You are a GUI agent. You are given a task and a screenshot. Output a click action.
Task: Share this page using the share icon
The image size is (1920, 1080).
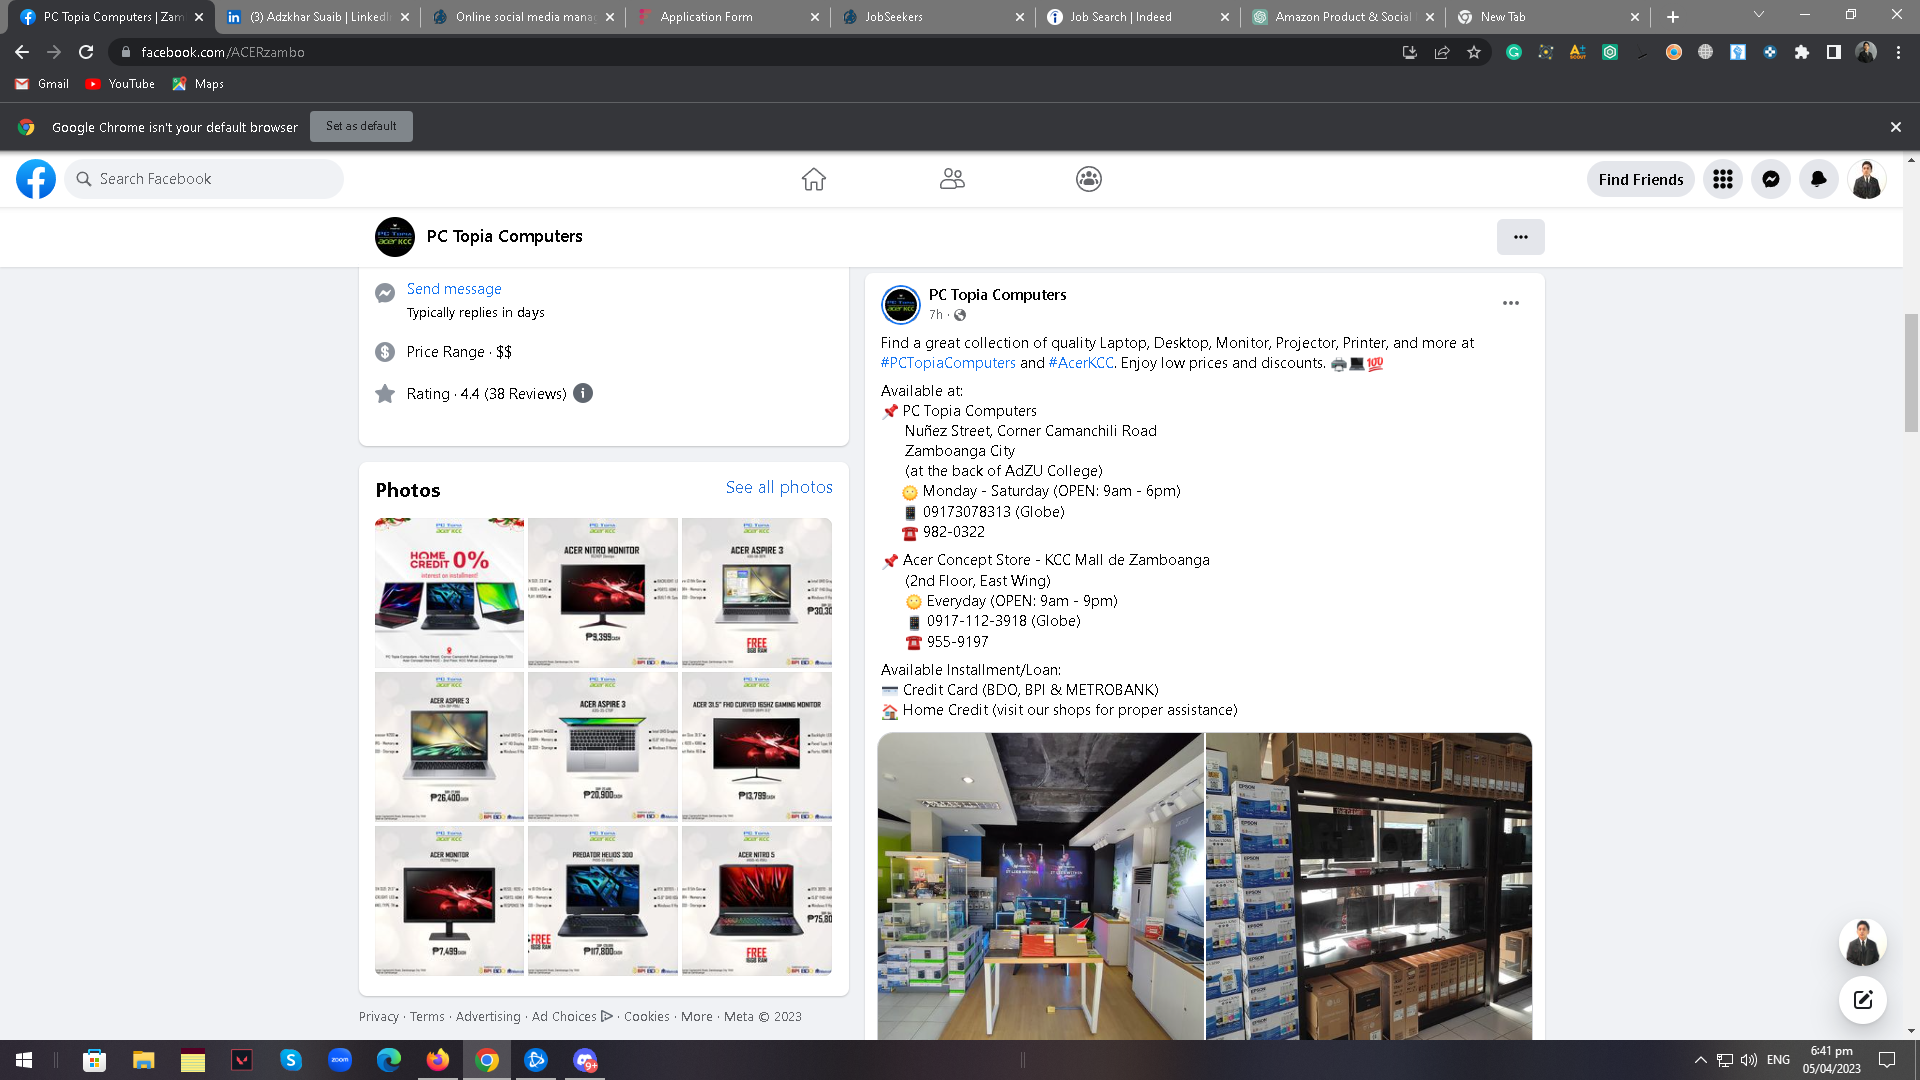pos(1442,52)
